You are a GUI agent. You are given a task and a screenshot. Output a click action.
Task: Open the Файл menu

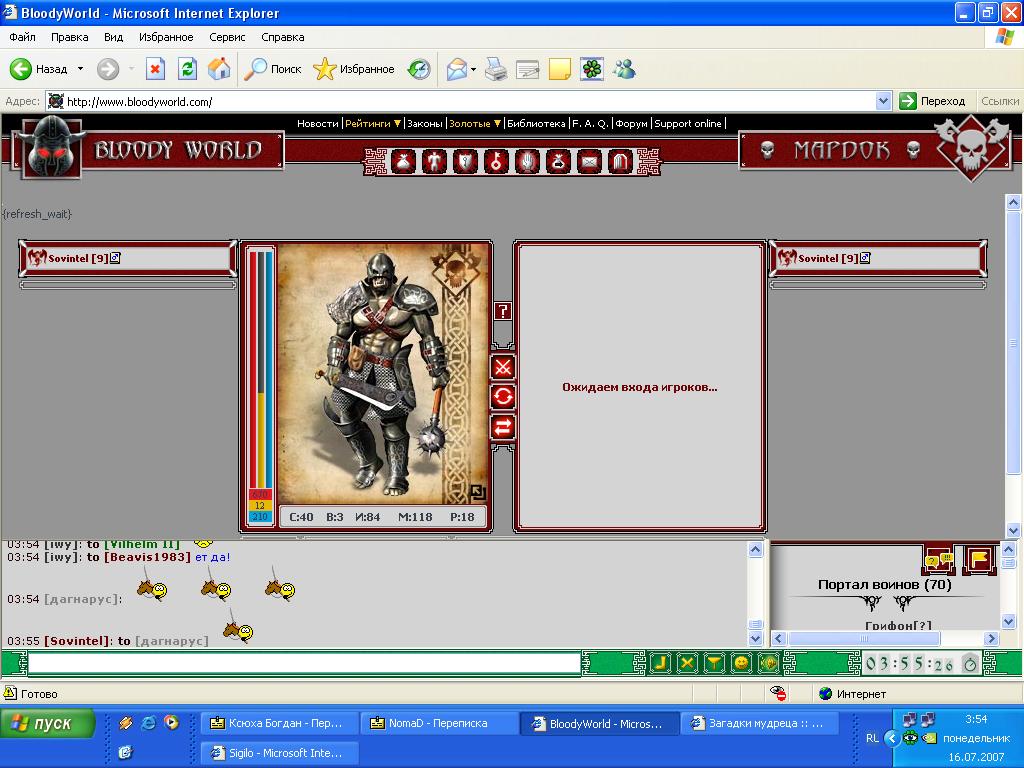[22, 37]
